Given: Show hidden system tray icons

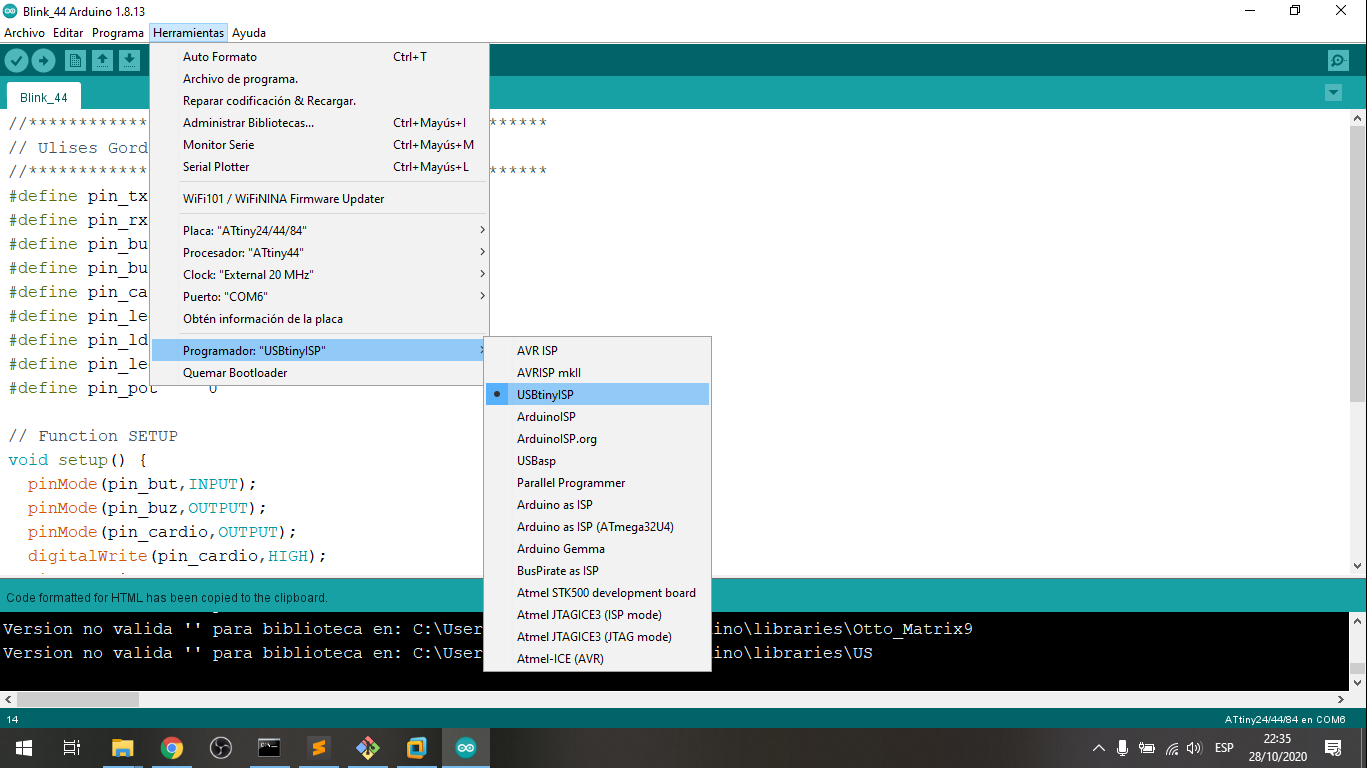Looking at the screenshot, I should [x=1099, y=747].
